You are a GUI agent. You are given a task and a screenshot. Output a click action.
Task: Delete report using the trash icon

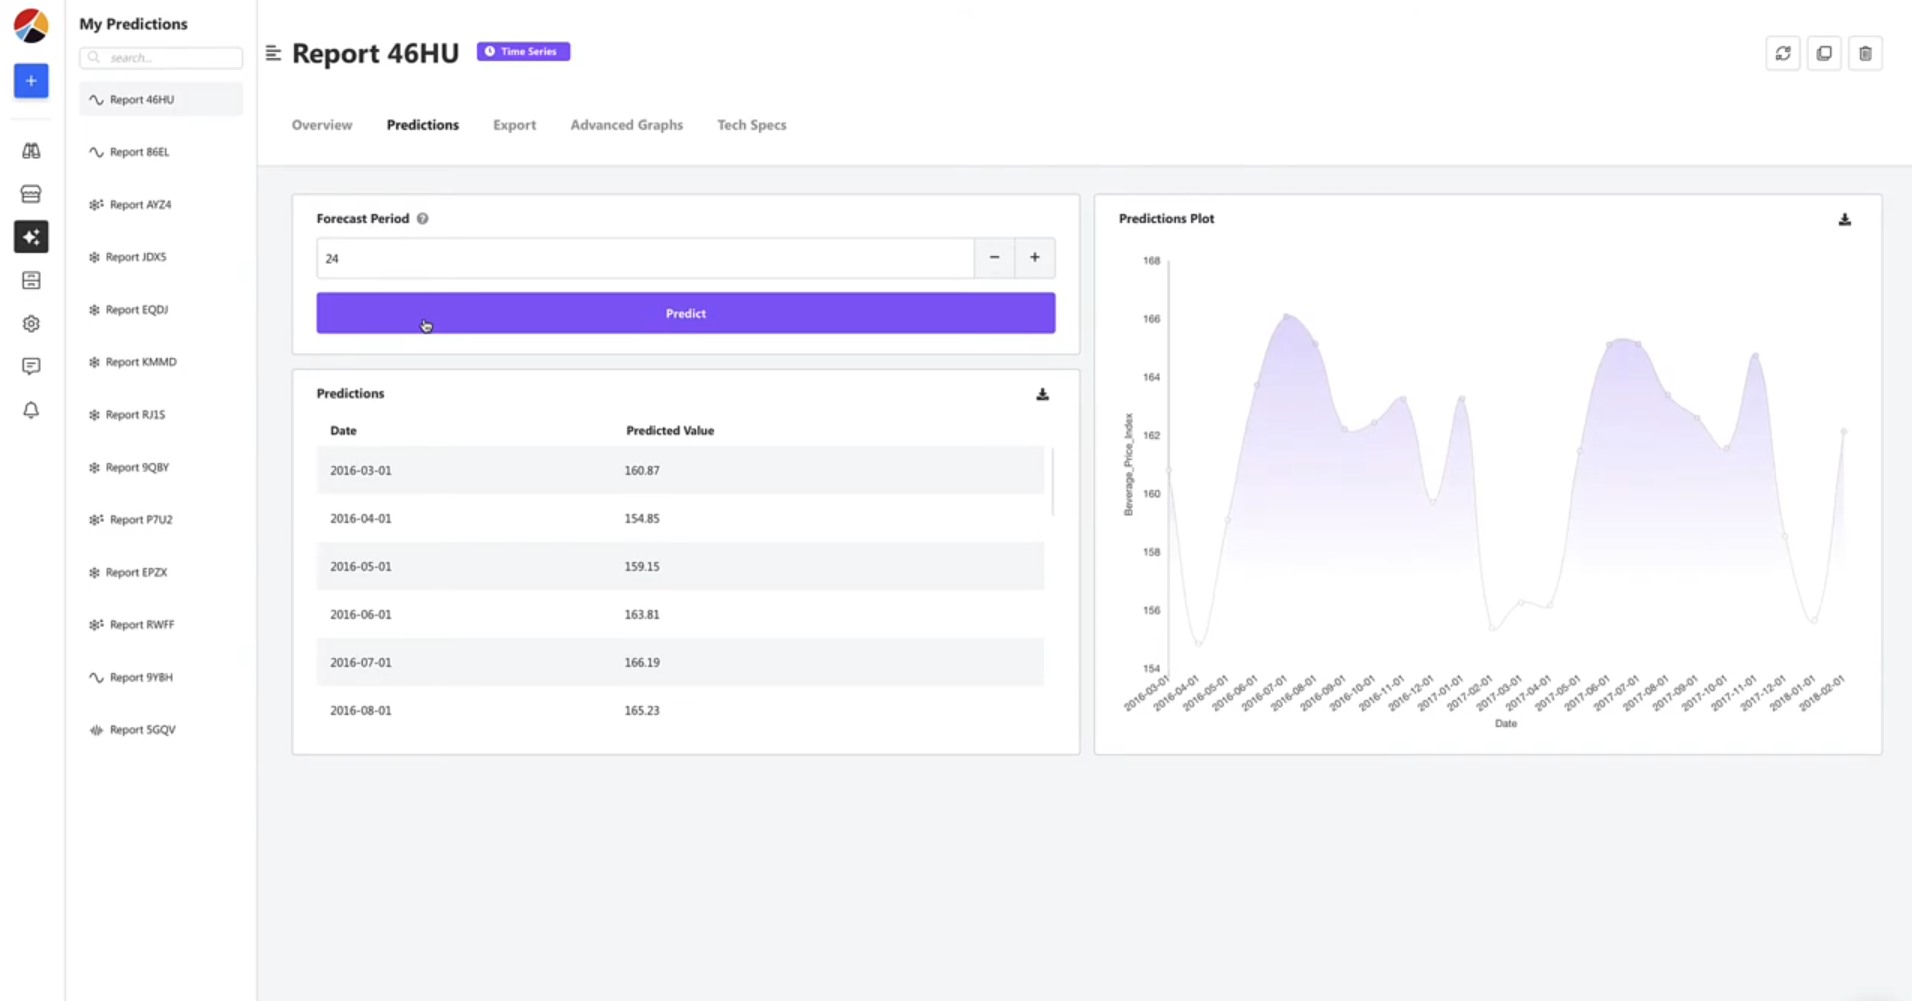(1865, 54)
